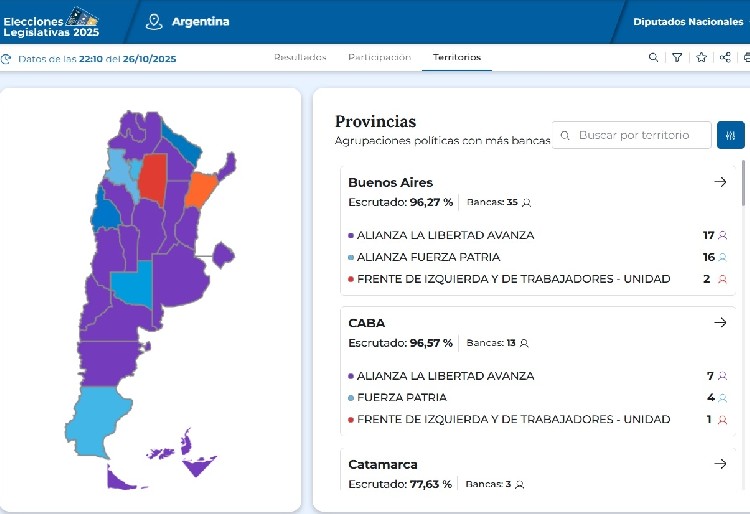
Task: Click the share icon
Action: click(725, 58)
